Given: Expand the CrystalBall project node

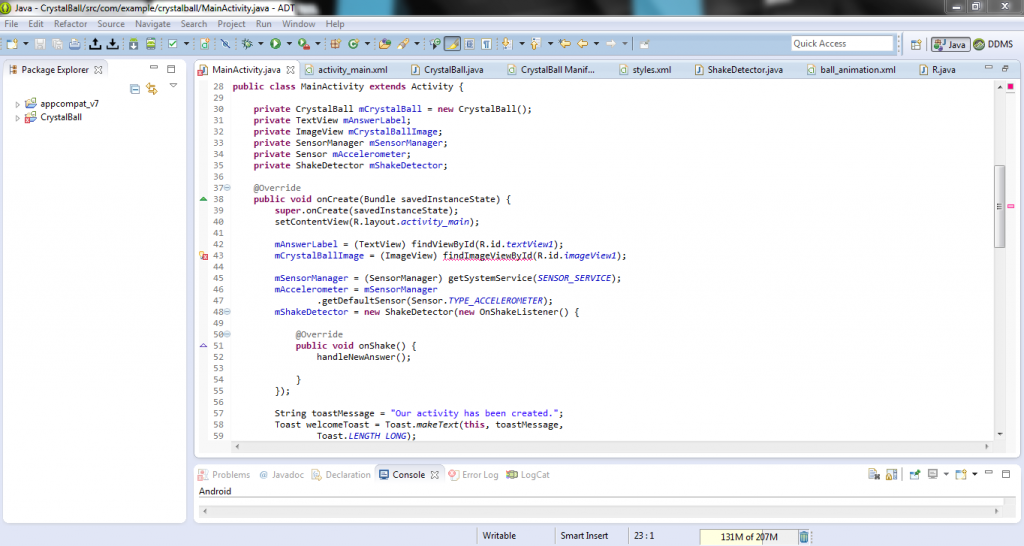Looking at the screenshot, I should [18, 118].
